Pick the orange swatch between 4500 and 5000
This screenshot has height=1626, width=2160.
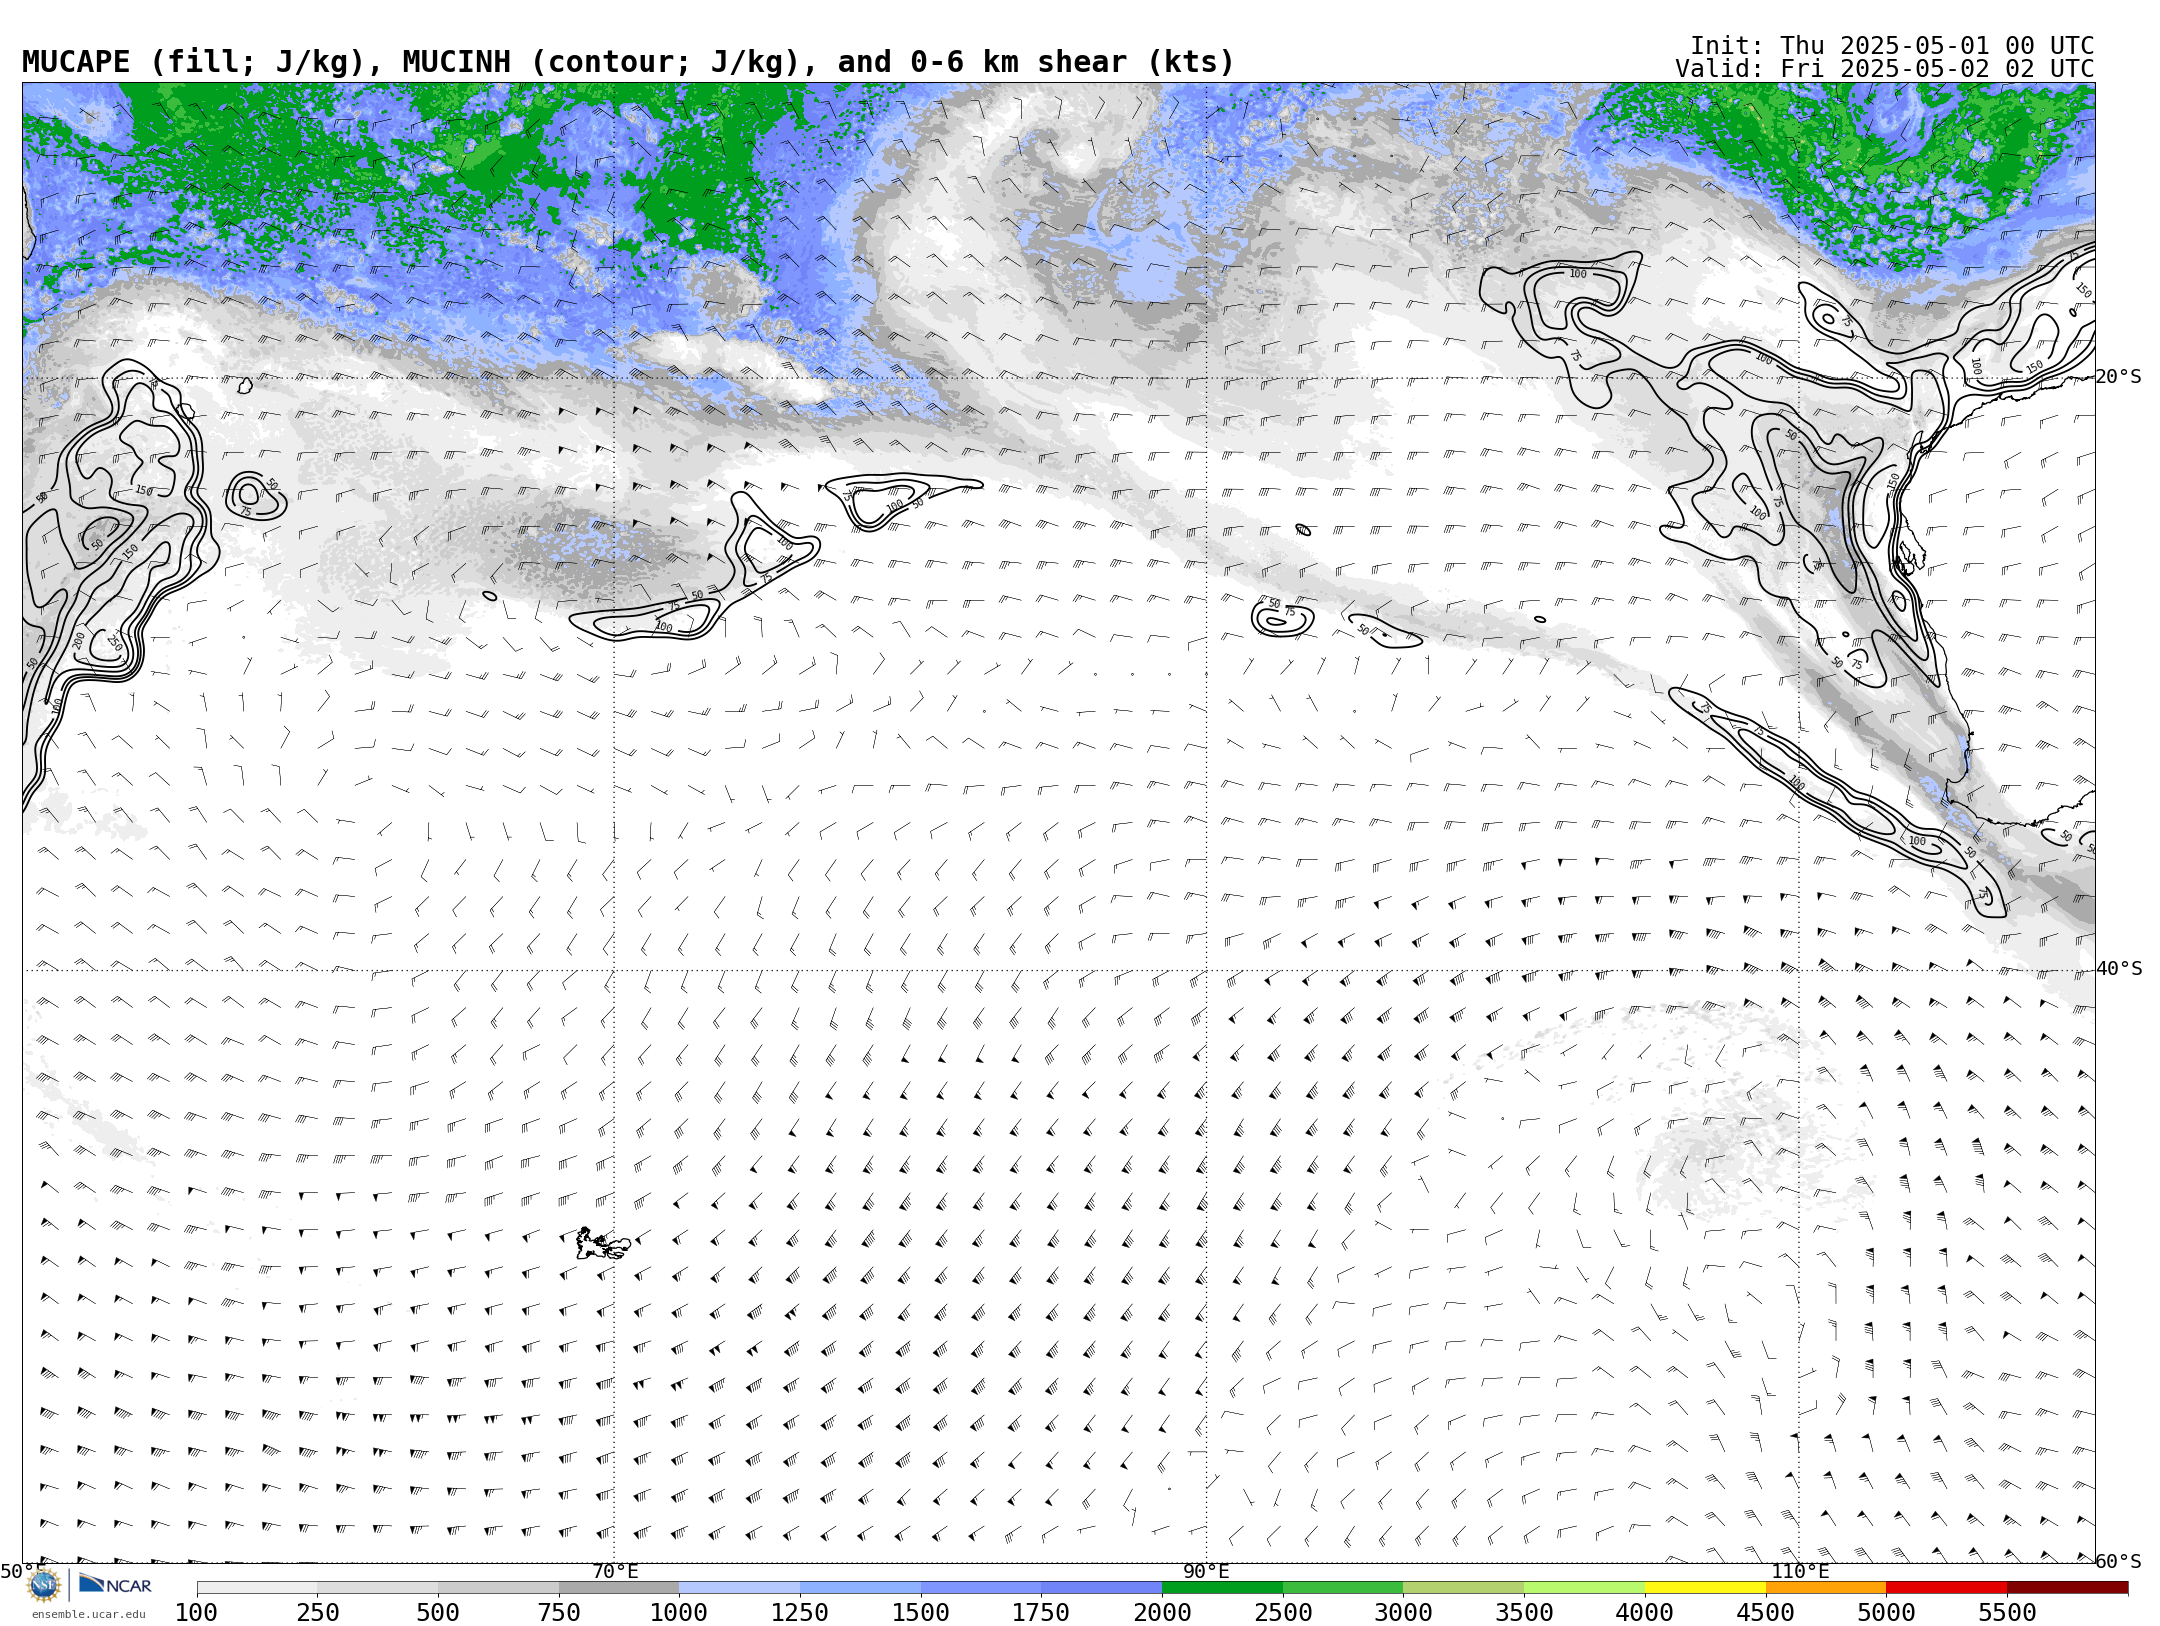coord(1825,1588)
